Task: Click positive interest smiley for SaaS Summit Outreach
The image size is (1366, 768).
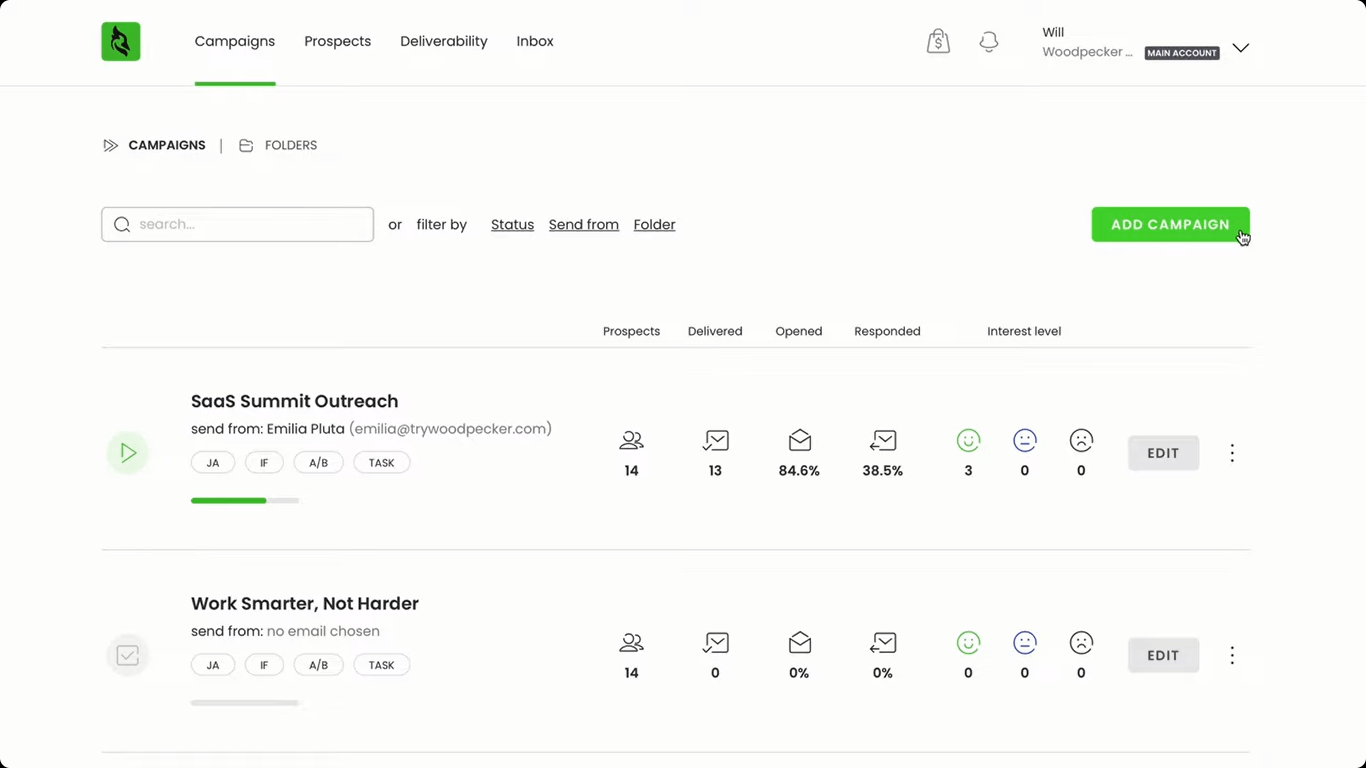Action: (x=968, y=440)
